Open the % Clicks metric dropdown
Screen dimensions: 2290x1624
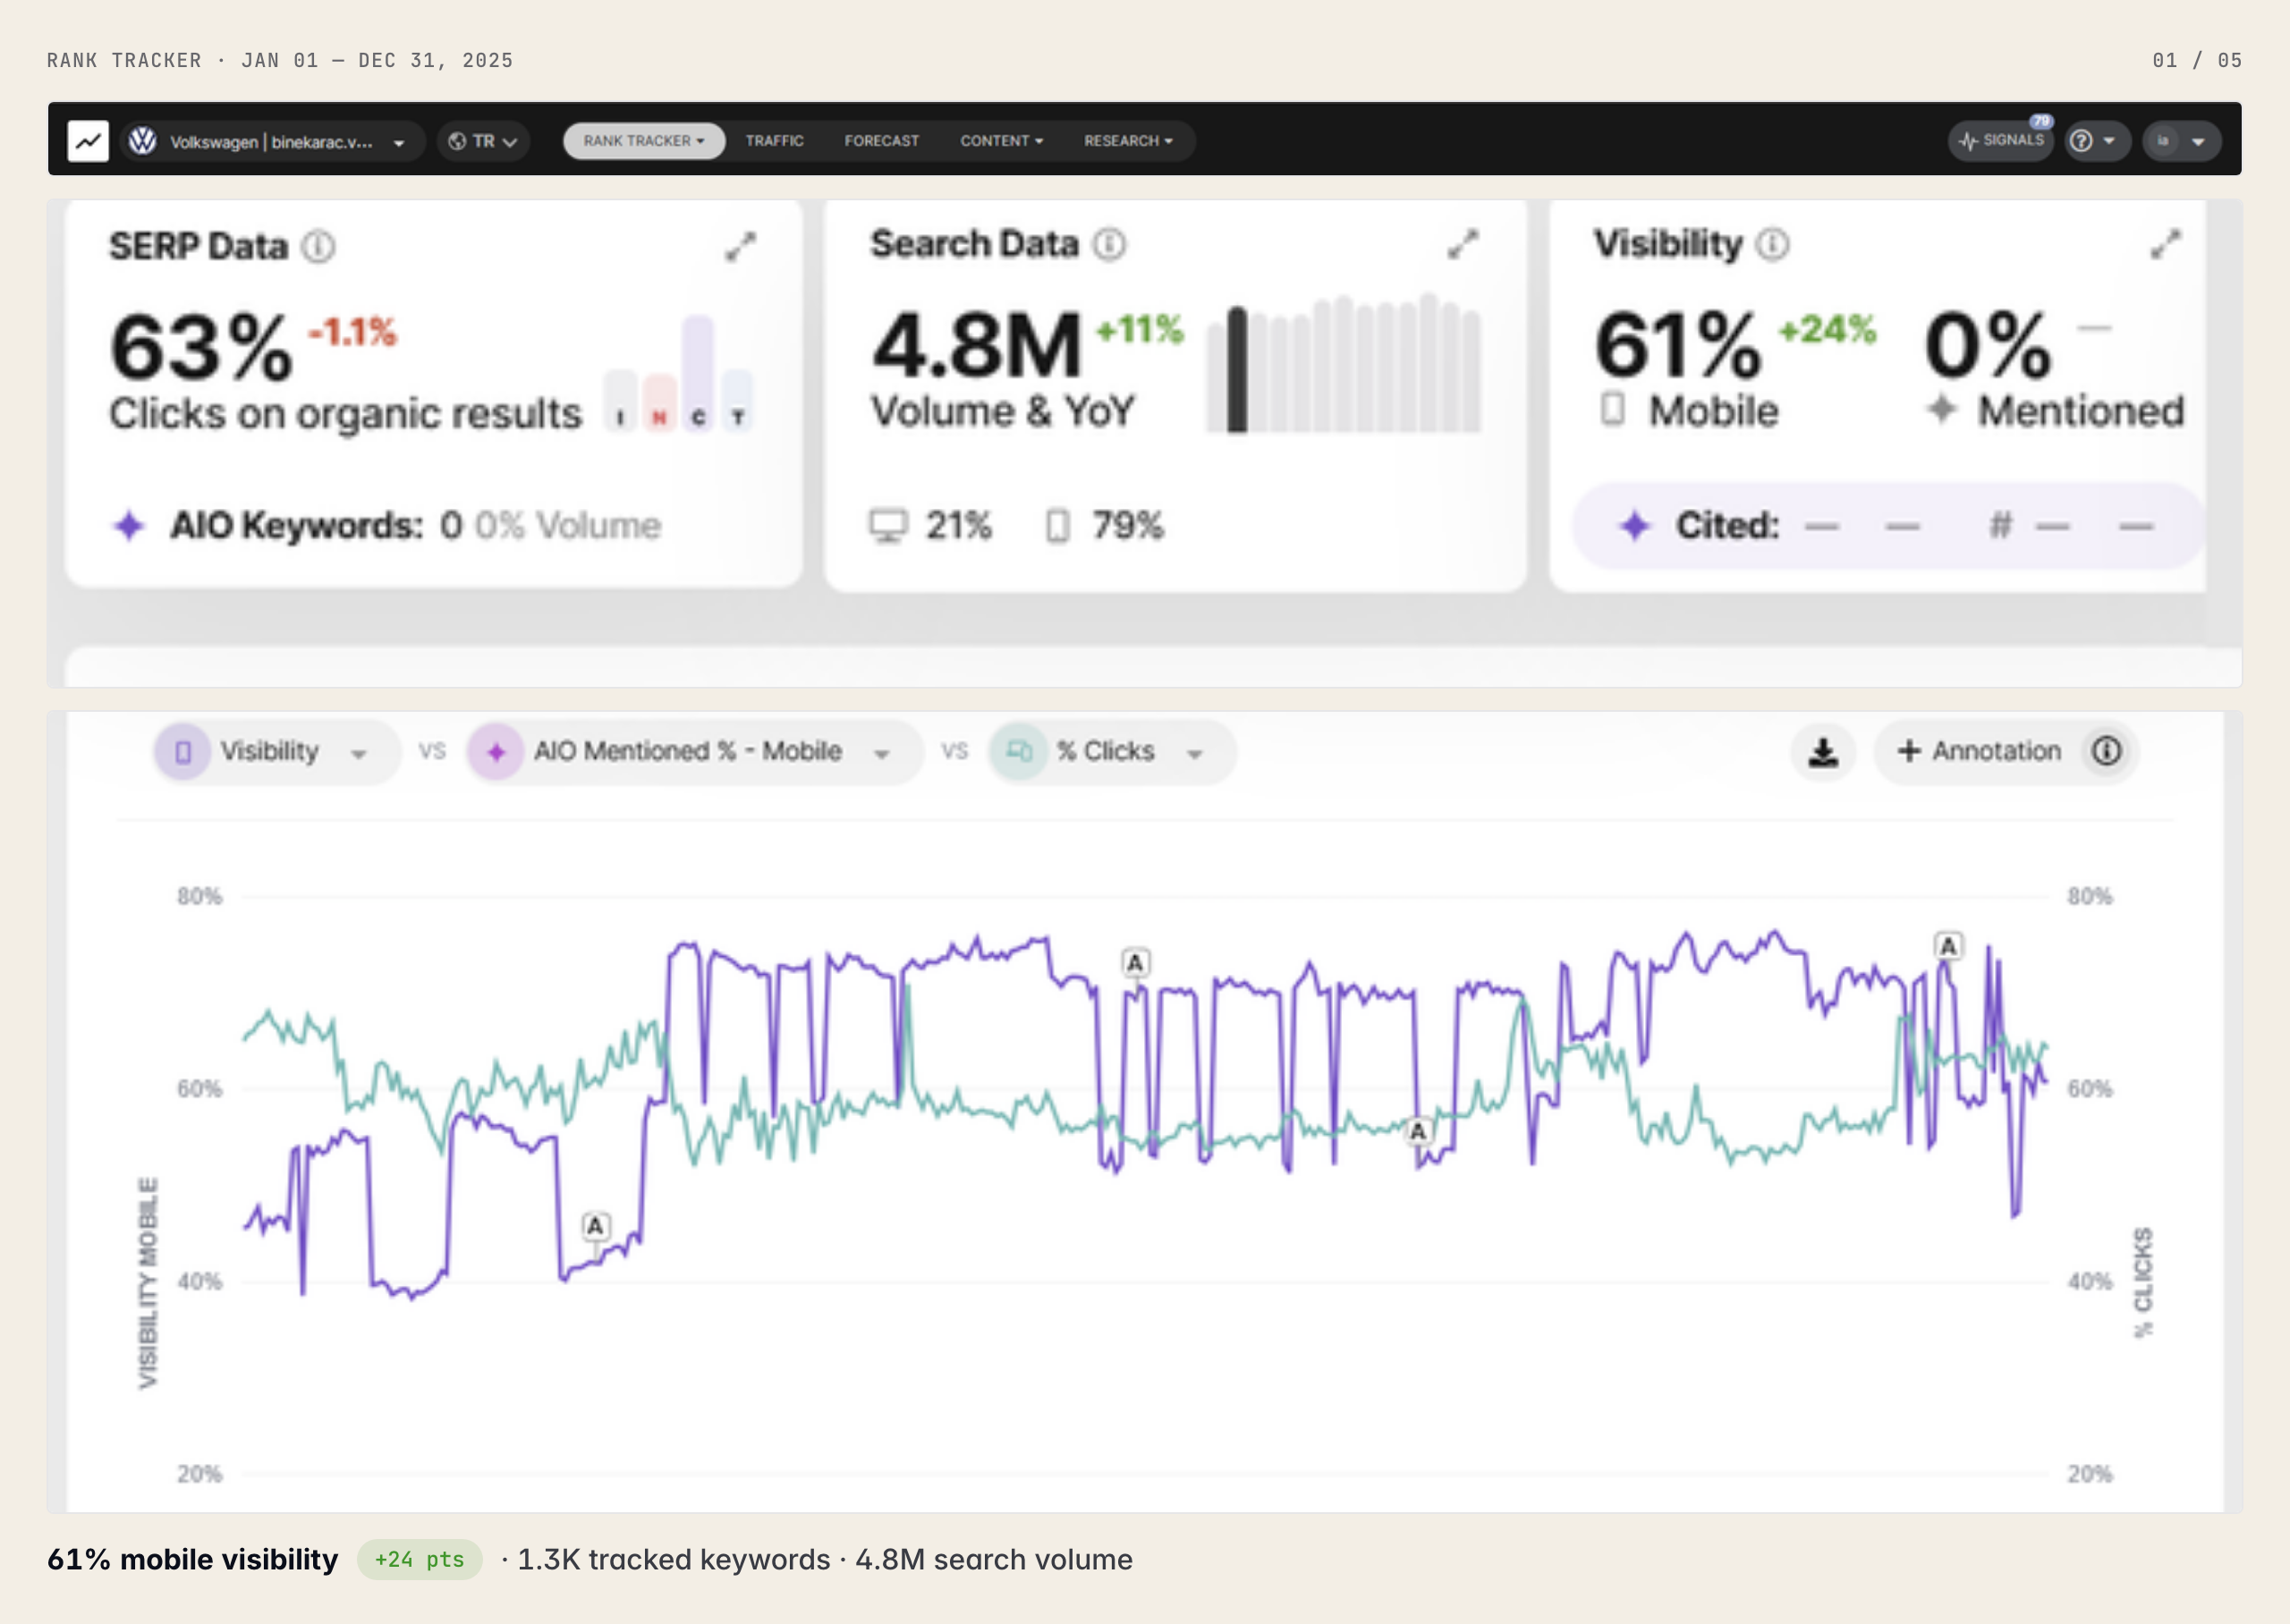(x=1112, y=751)
